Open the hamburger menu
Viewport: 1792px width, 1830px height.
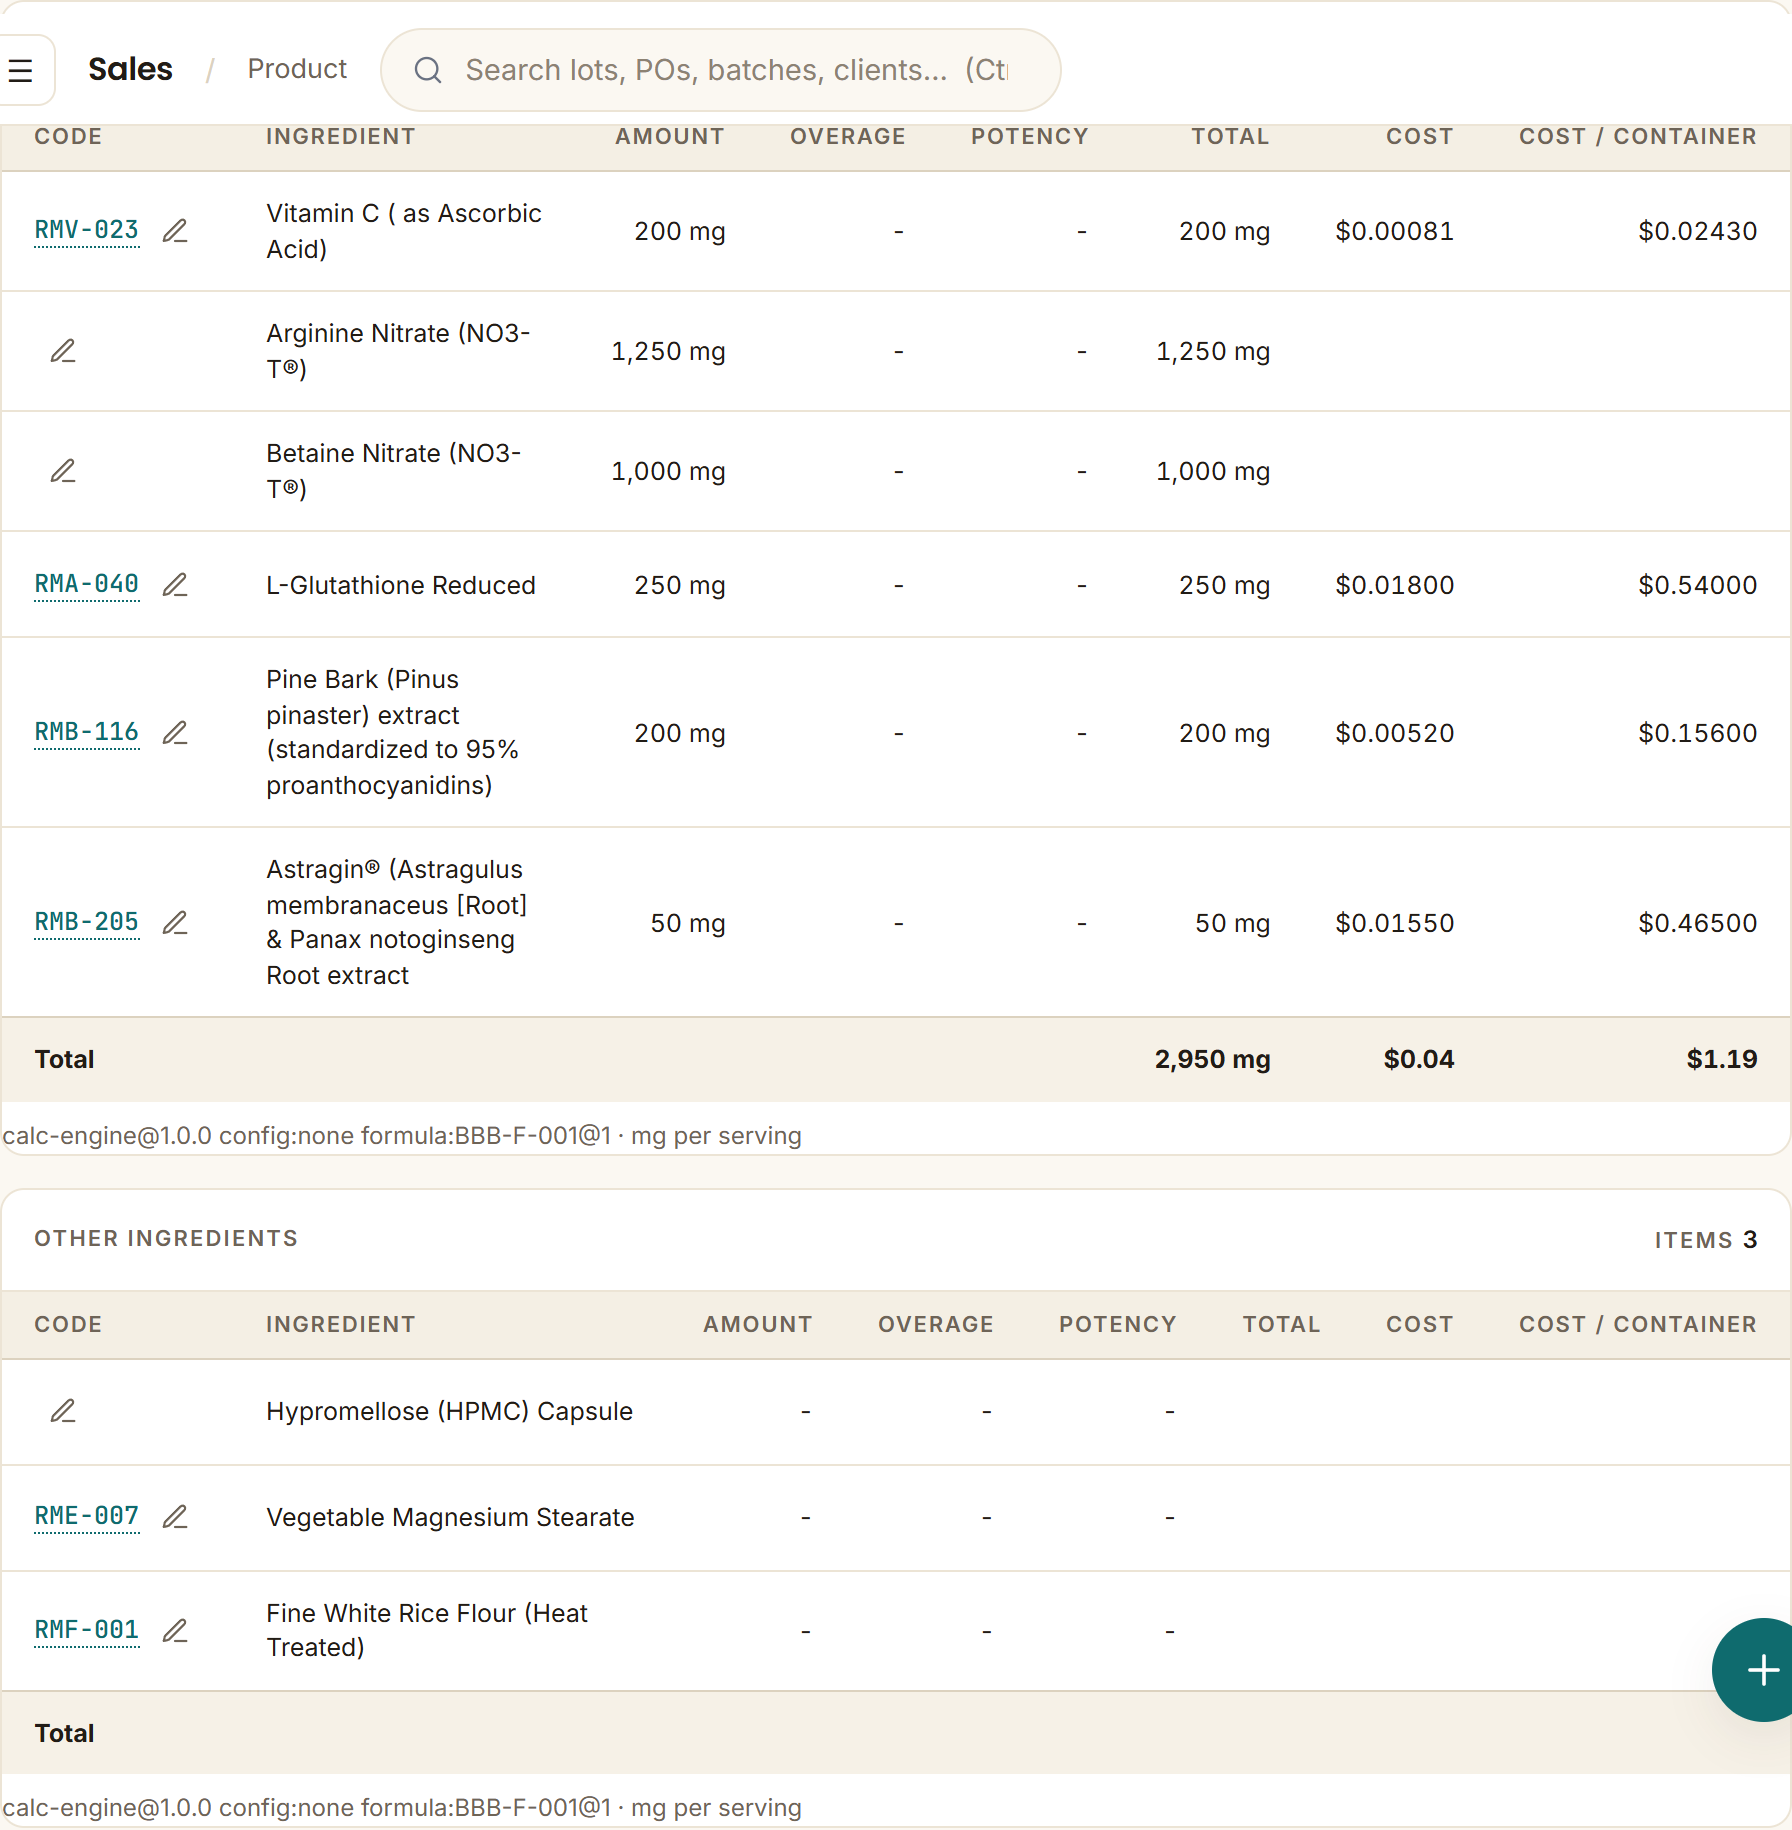(x=21, y=70)
